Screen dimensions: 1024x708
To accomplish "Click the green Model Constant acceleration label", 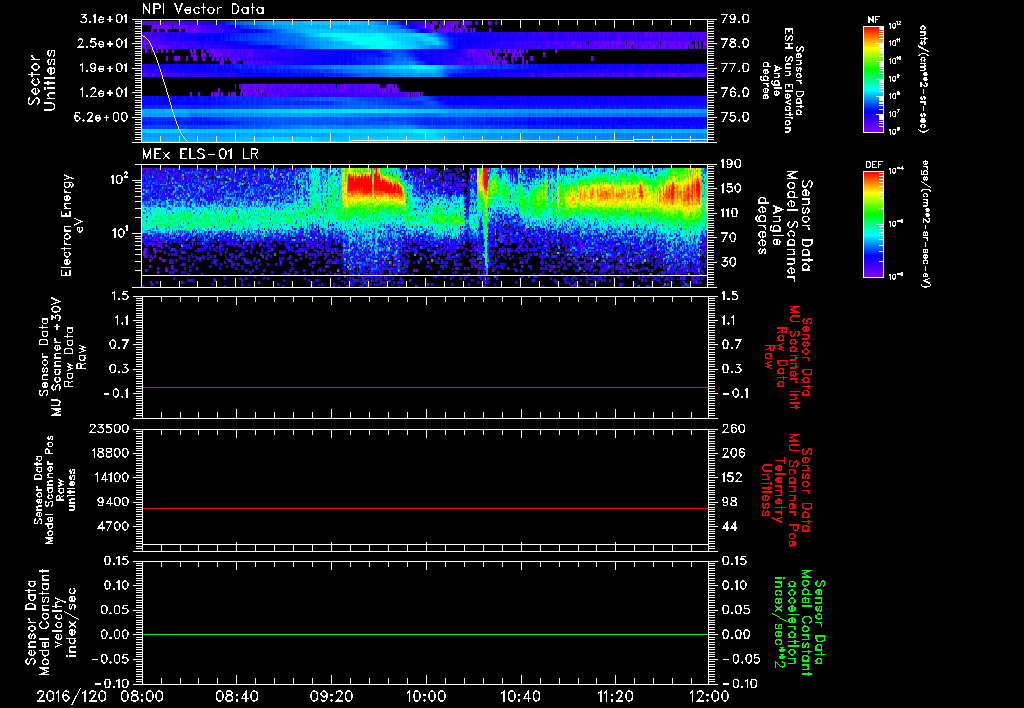I will tap(798, 622).
